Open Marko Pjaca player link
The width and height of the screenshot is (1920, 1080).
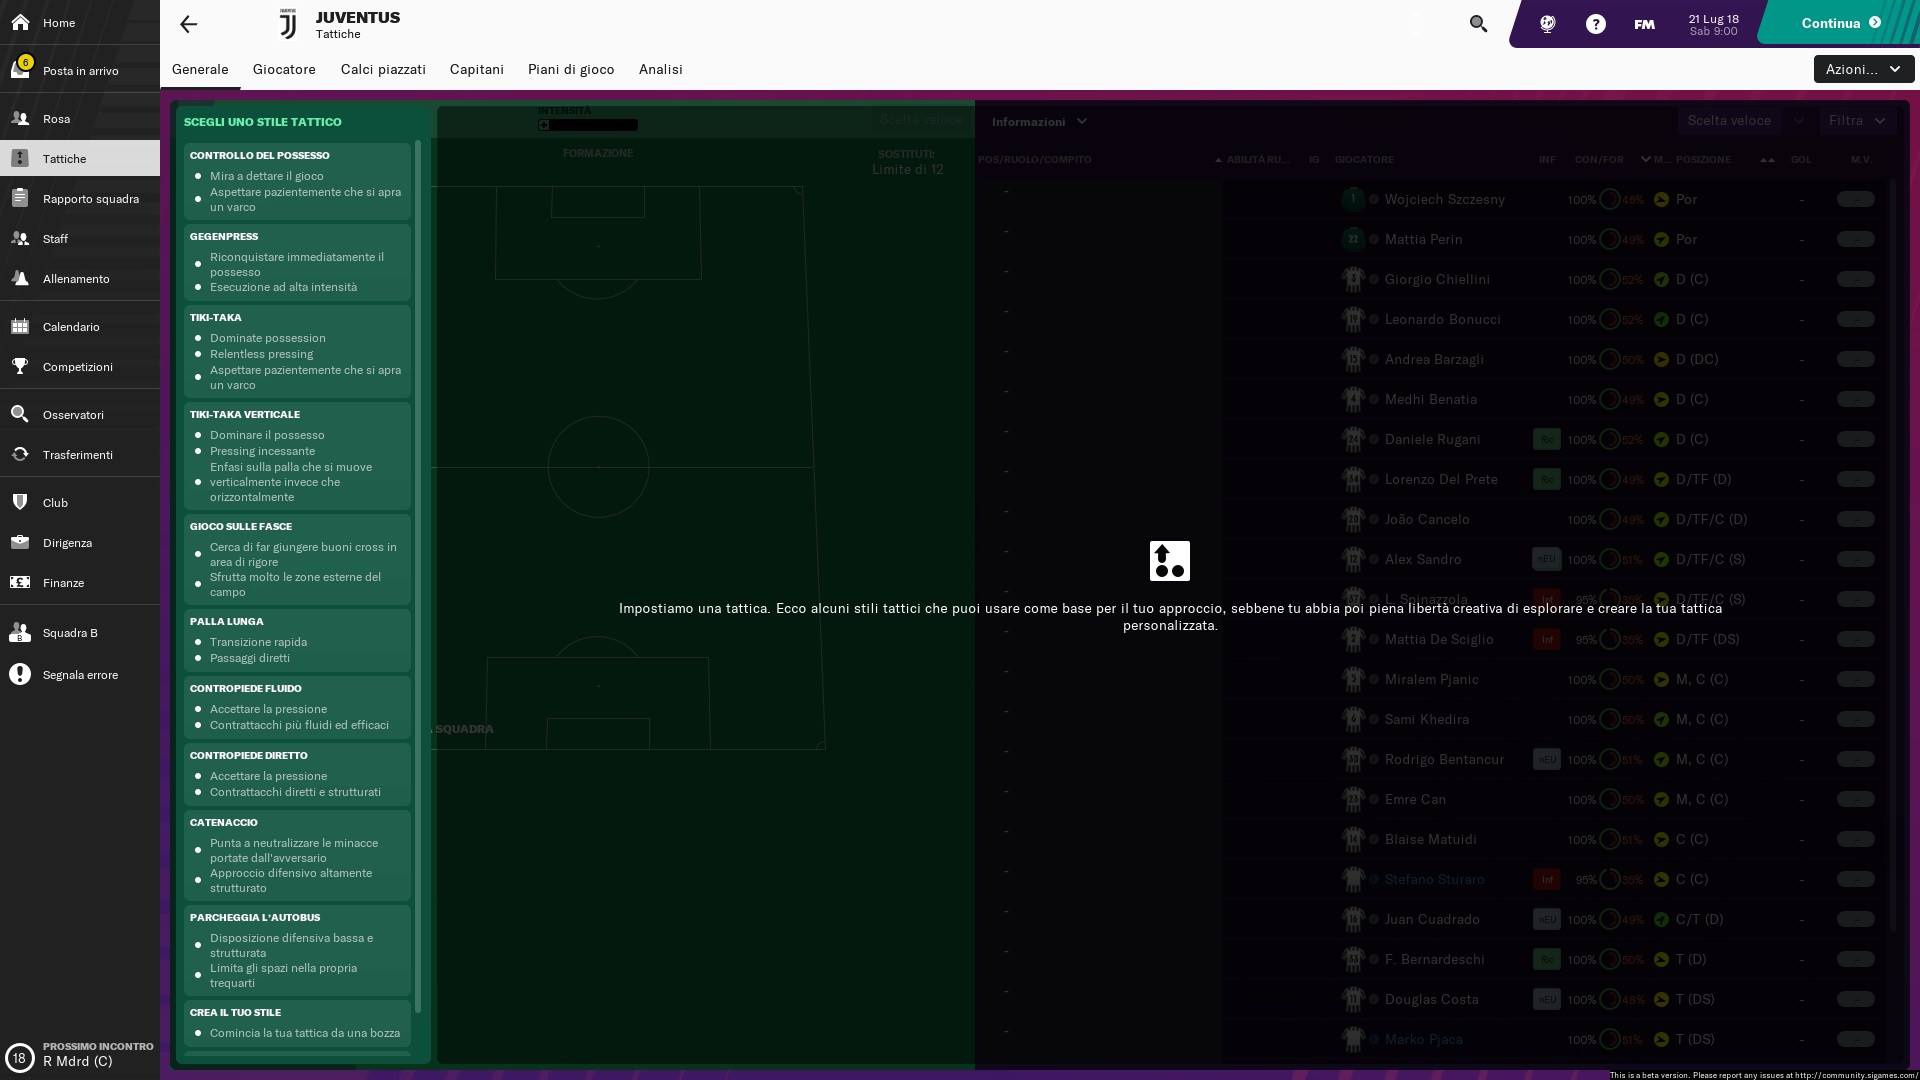click(x=1423, y=1039)
